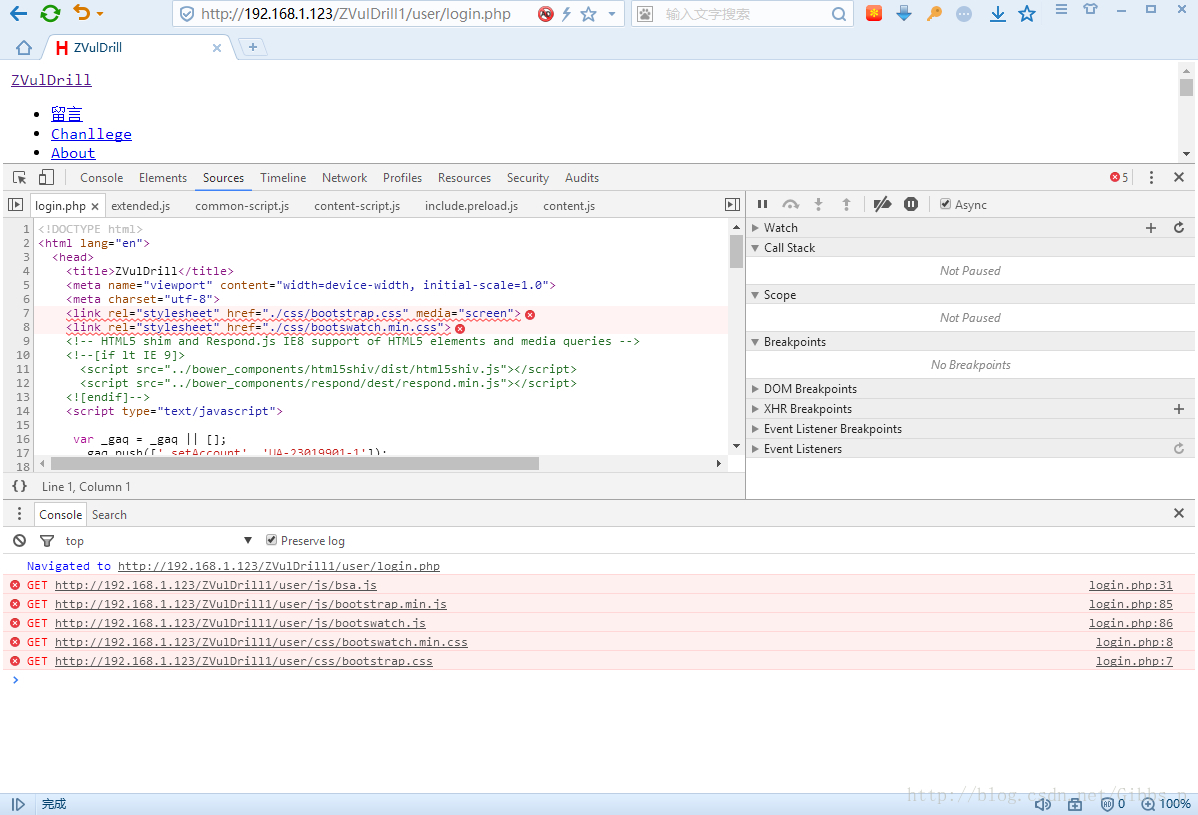Open the browser hamburger menu

click(1061, 9)
